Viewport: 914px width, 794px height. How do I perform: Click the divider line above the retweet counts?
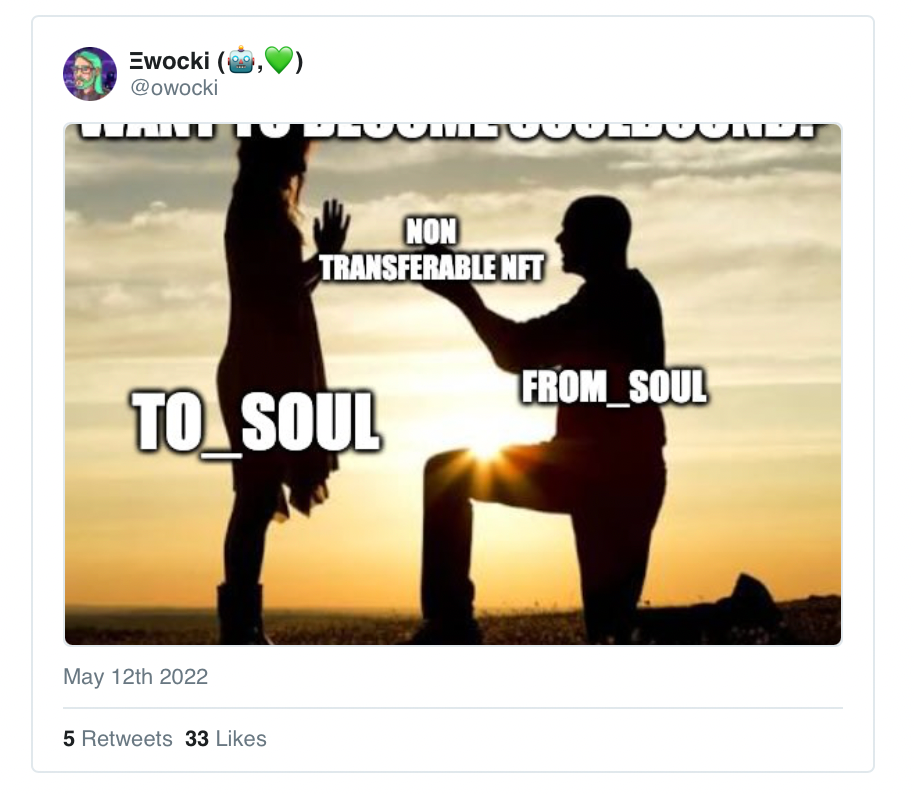pyautogui.click(x=453, y=708)
